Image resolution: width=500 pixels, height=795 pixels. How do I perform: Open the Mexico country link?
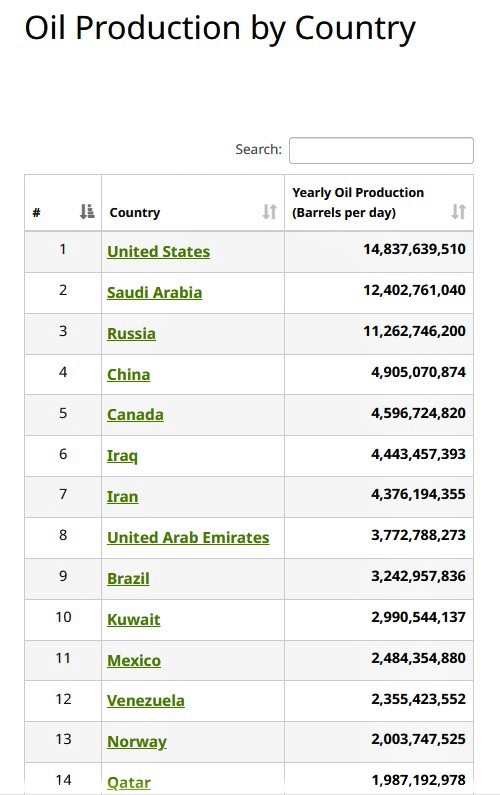[134, 661]
